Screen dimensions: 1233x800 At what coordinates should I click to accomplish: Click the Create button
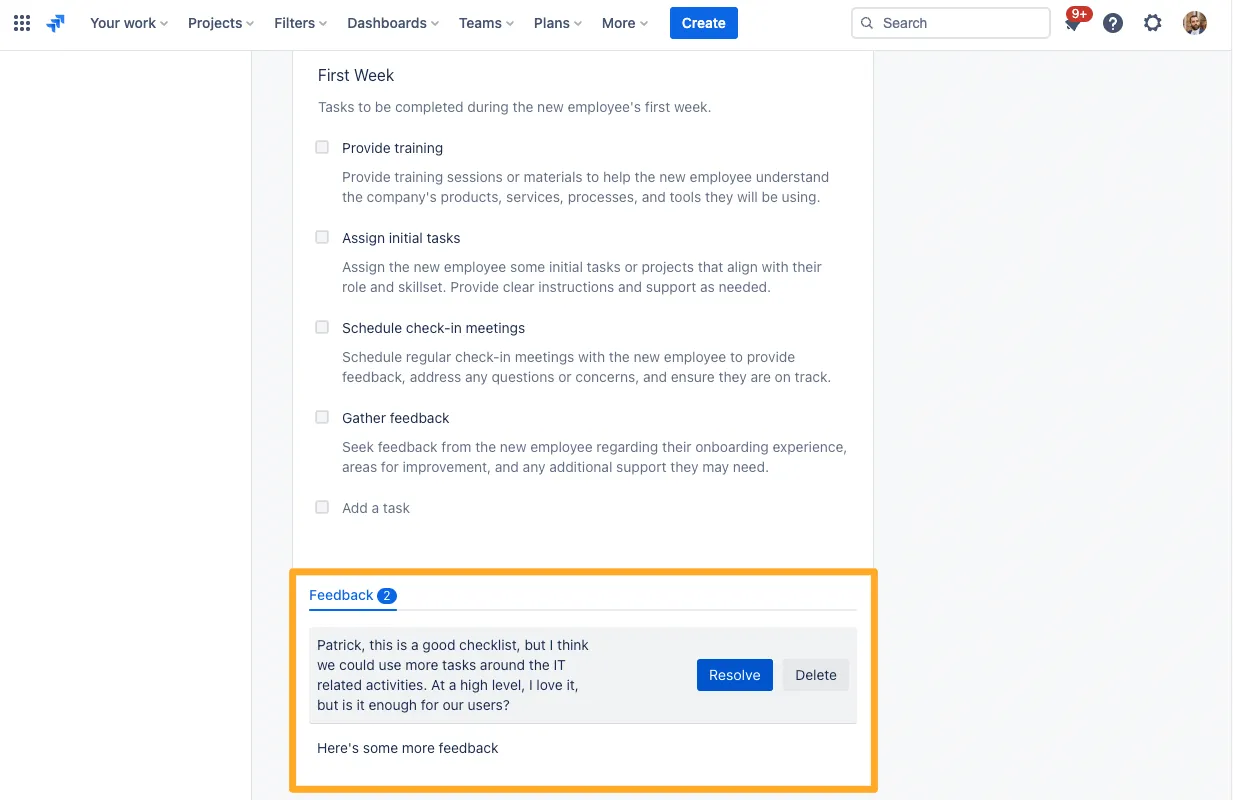[703, 23]
